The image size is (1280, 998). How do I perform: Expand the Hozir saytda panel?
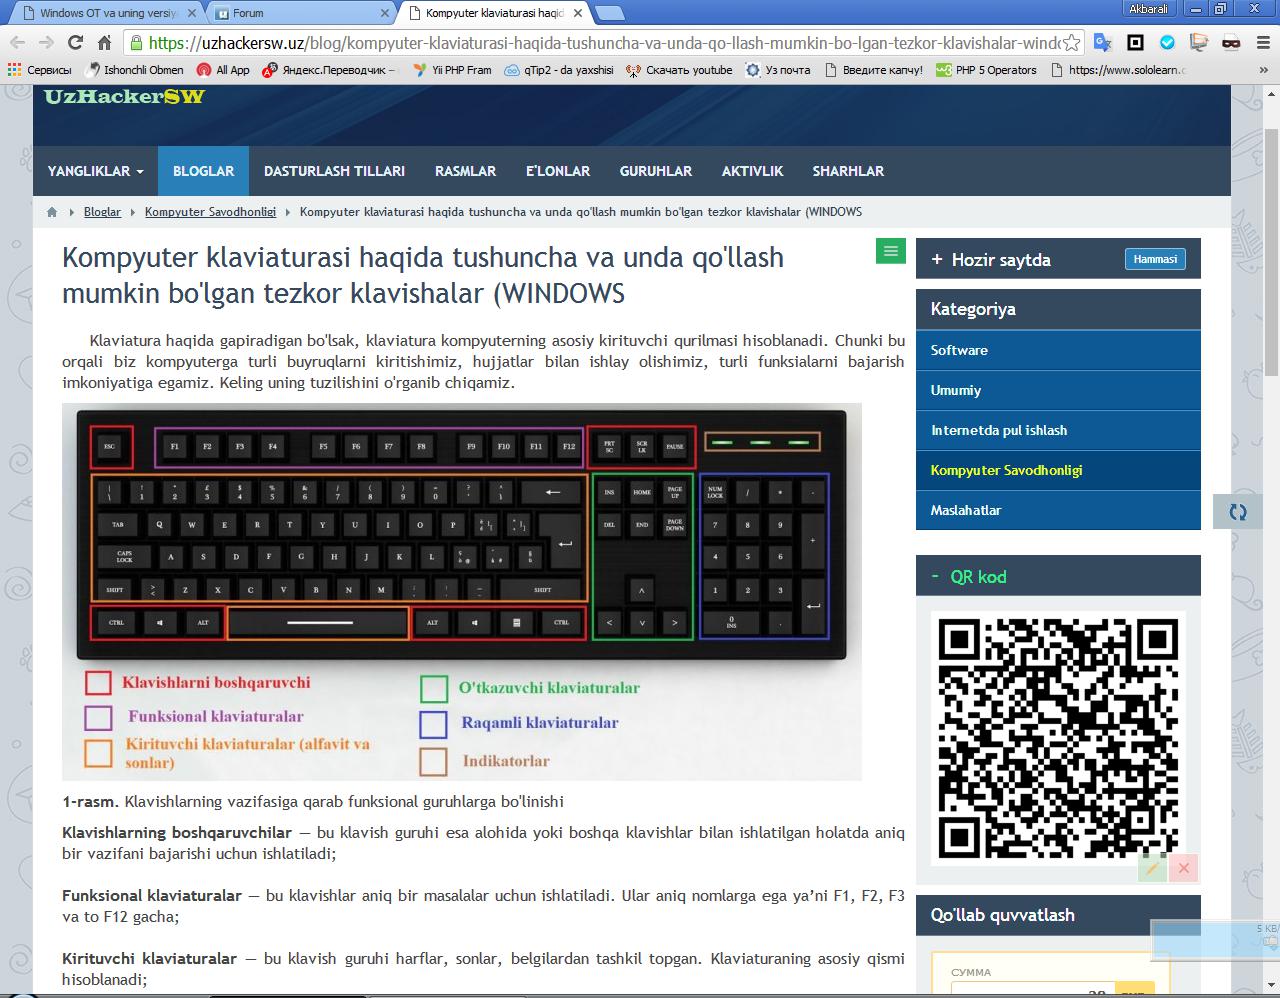click(937, 259)
